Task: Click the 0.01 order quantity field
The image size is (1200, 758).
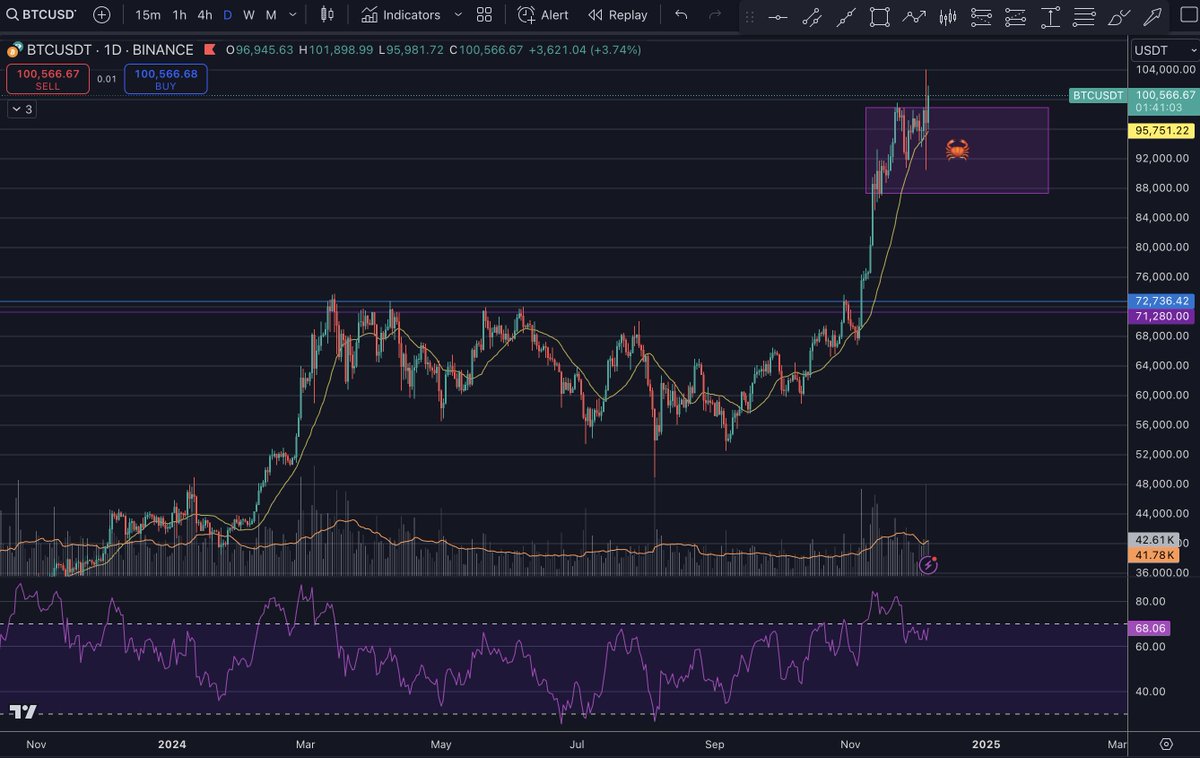Action: point(107,79)
